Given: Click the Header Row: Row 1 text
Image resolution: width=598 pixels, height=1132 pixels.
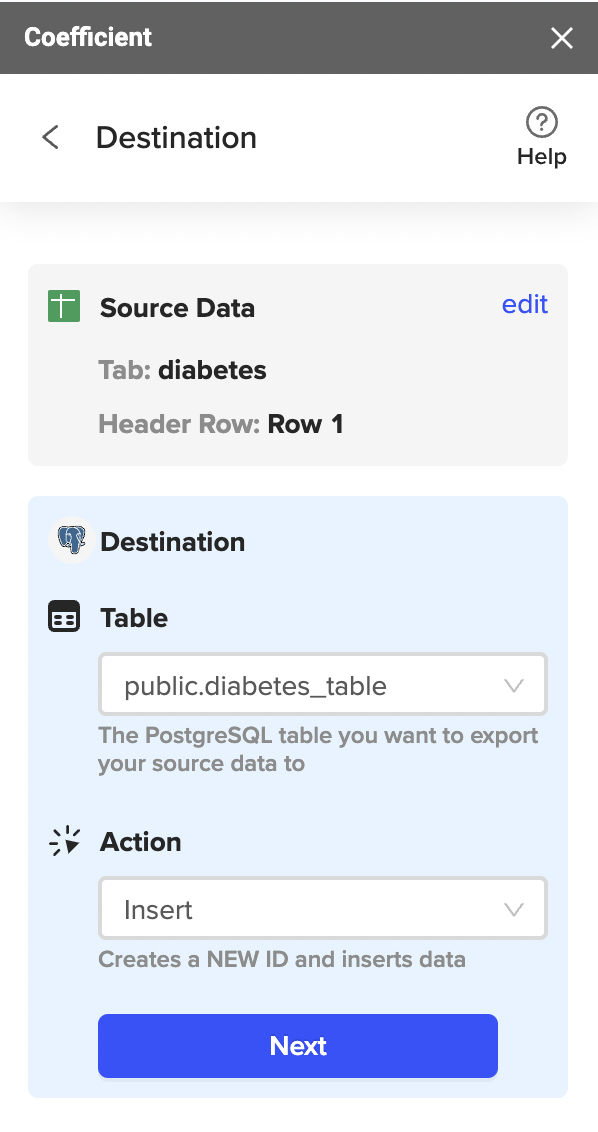Looking at the screenshot, I should (220, 424).
